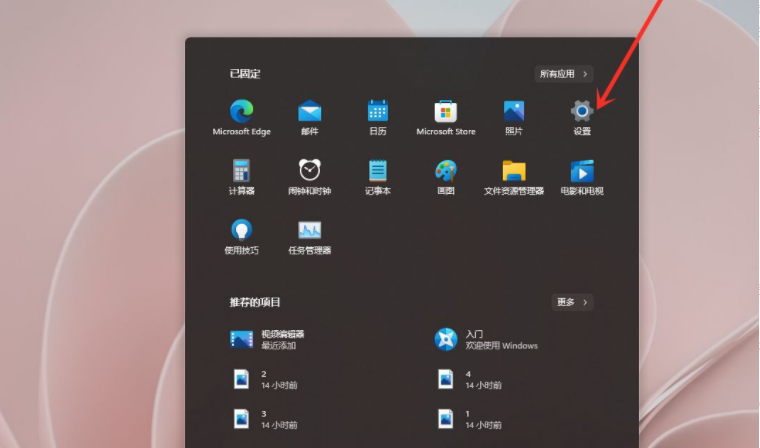
Task: Open 使用技巧 (Tips) app
Action: pos(241,230)
